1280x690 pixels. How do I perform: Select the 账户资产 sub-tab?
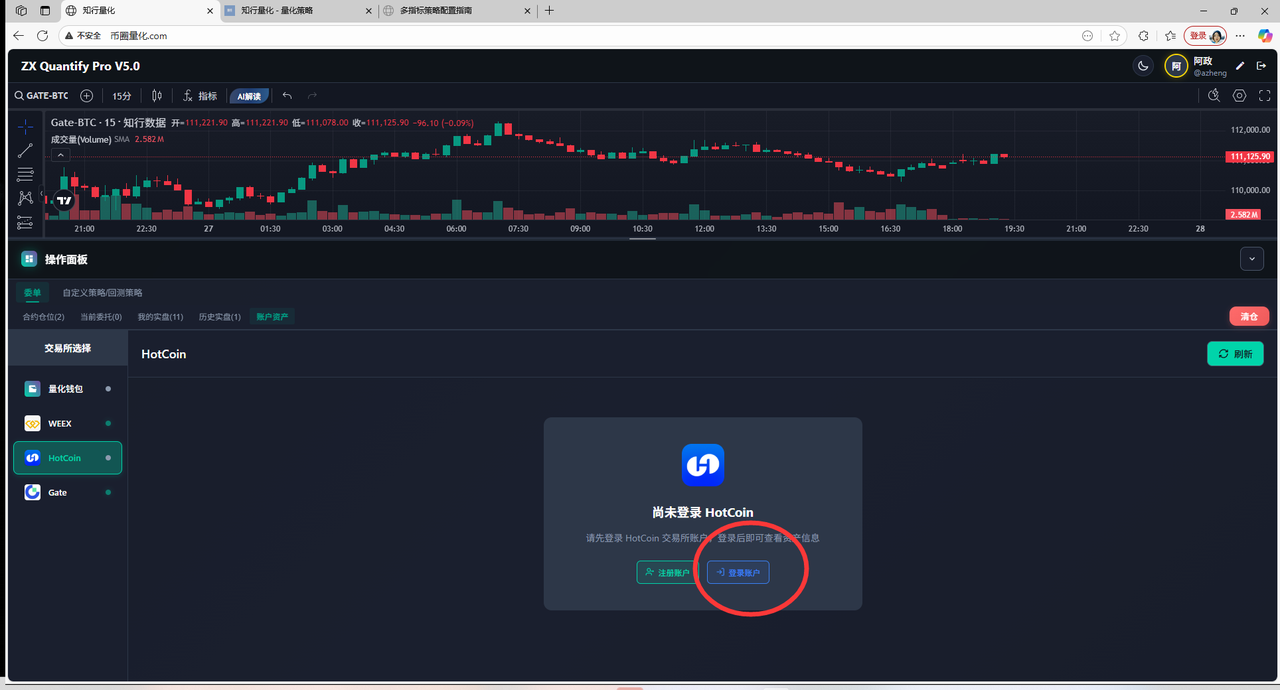(x=273, y=317)
